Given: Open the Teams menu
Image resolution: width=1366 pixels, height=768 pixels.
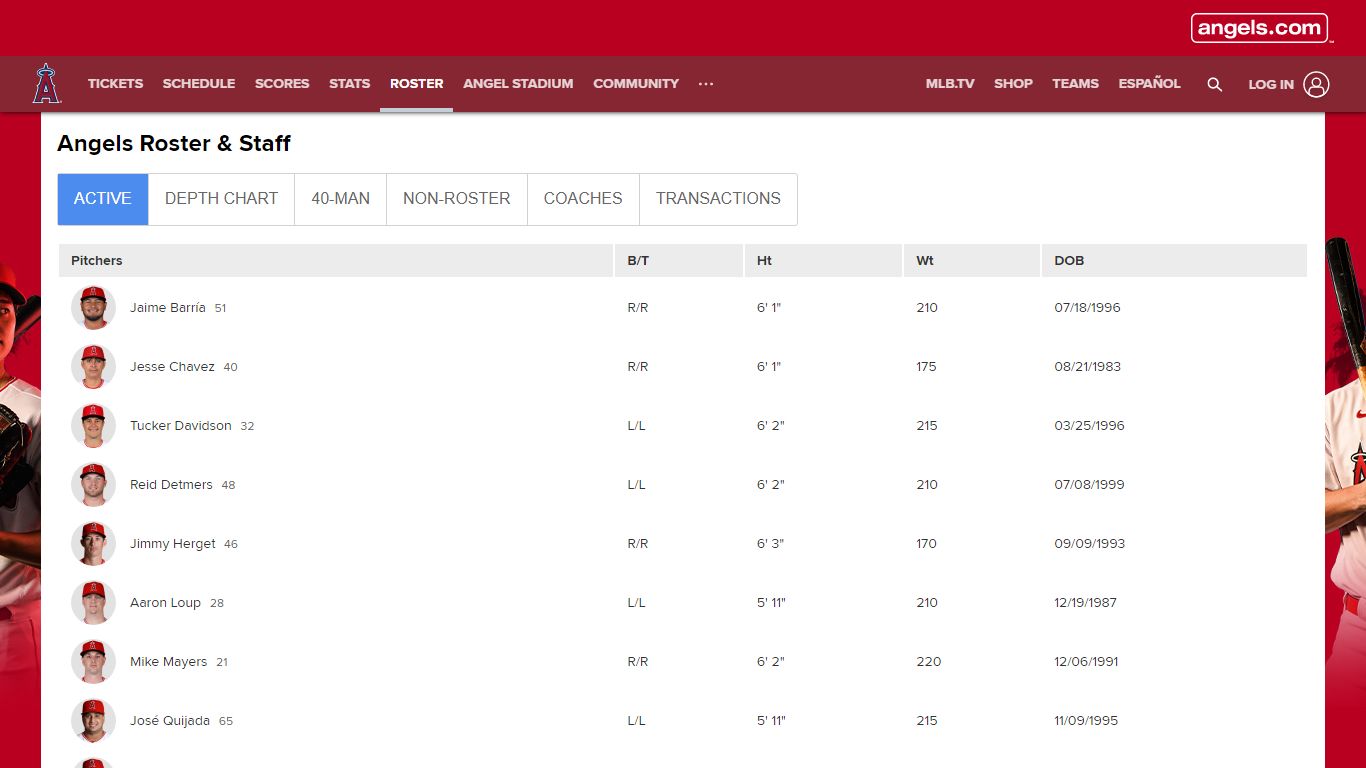Looking at the screenshot, I should tap(1075, 84).
